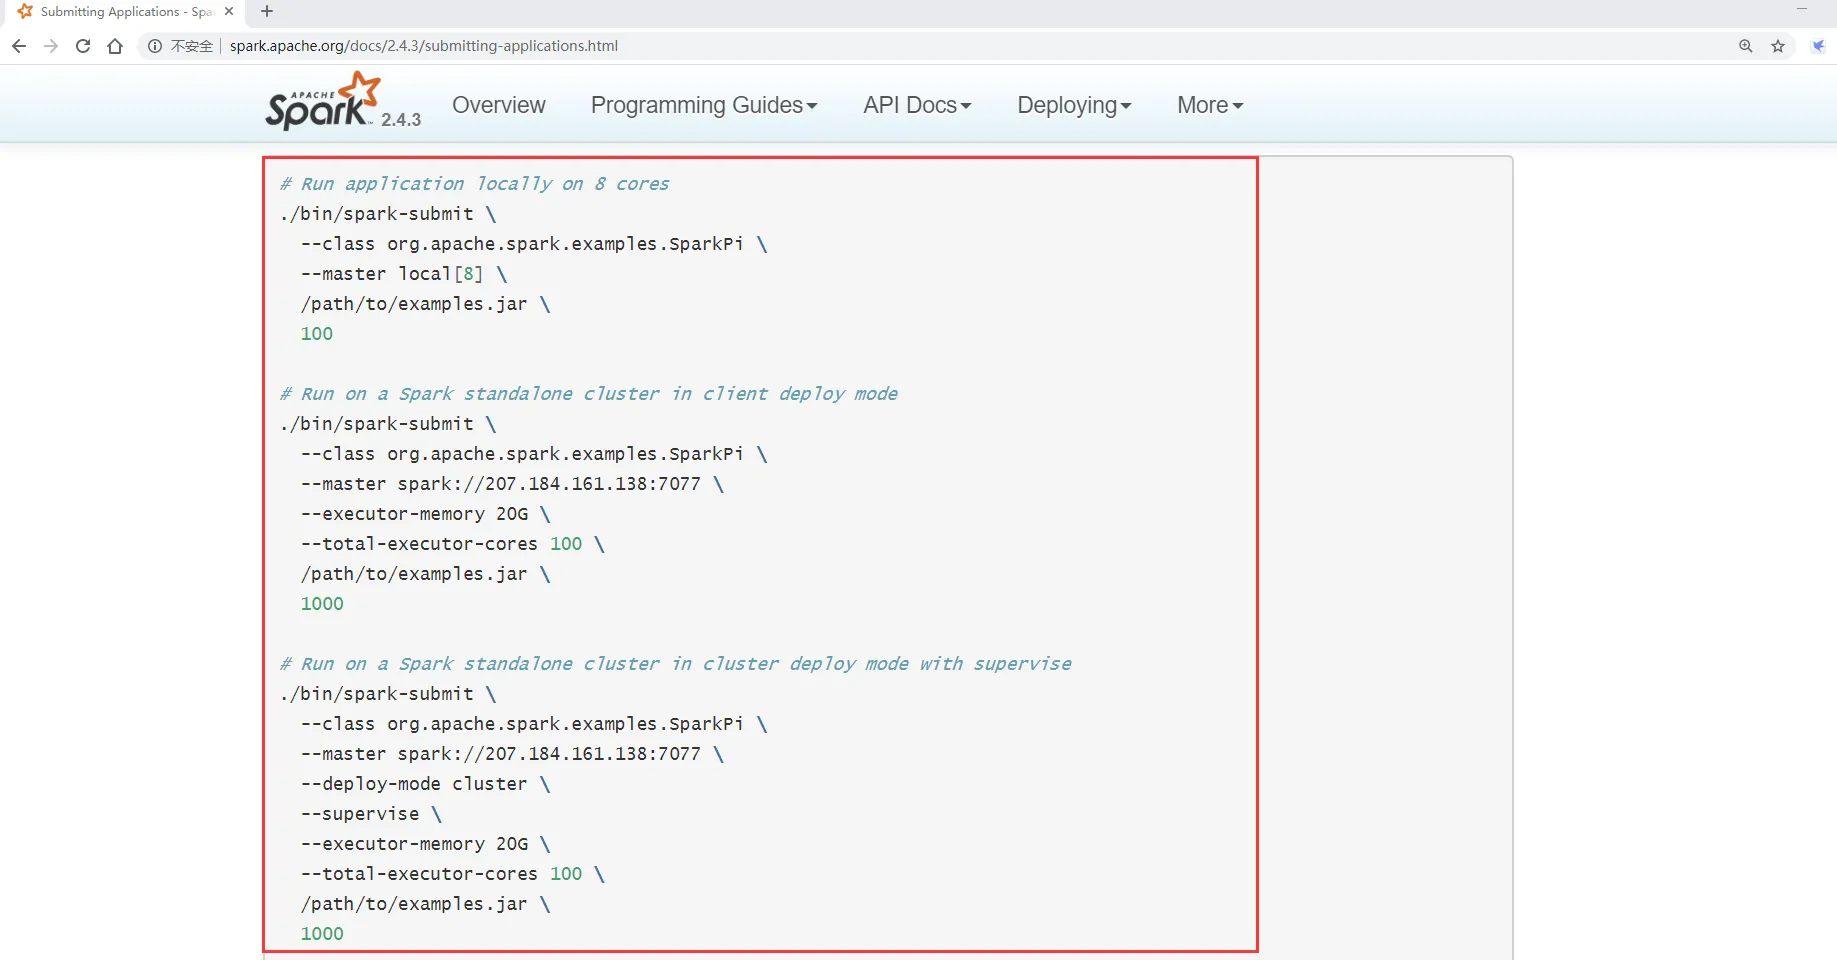Click the "--deploy-mode cluster" code line

tap(426, 784)
